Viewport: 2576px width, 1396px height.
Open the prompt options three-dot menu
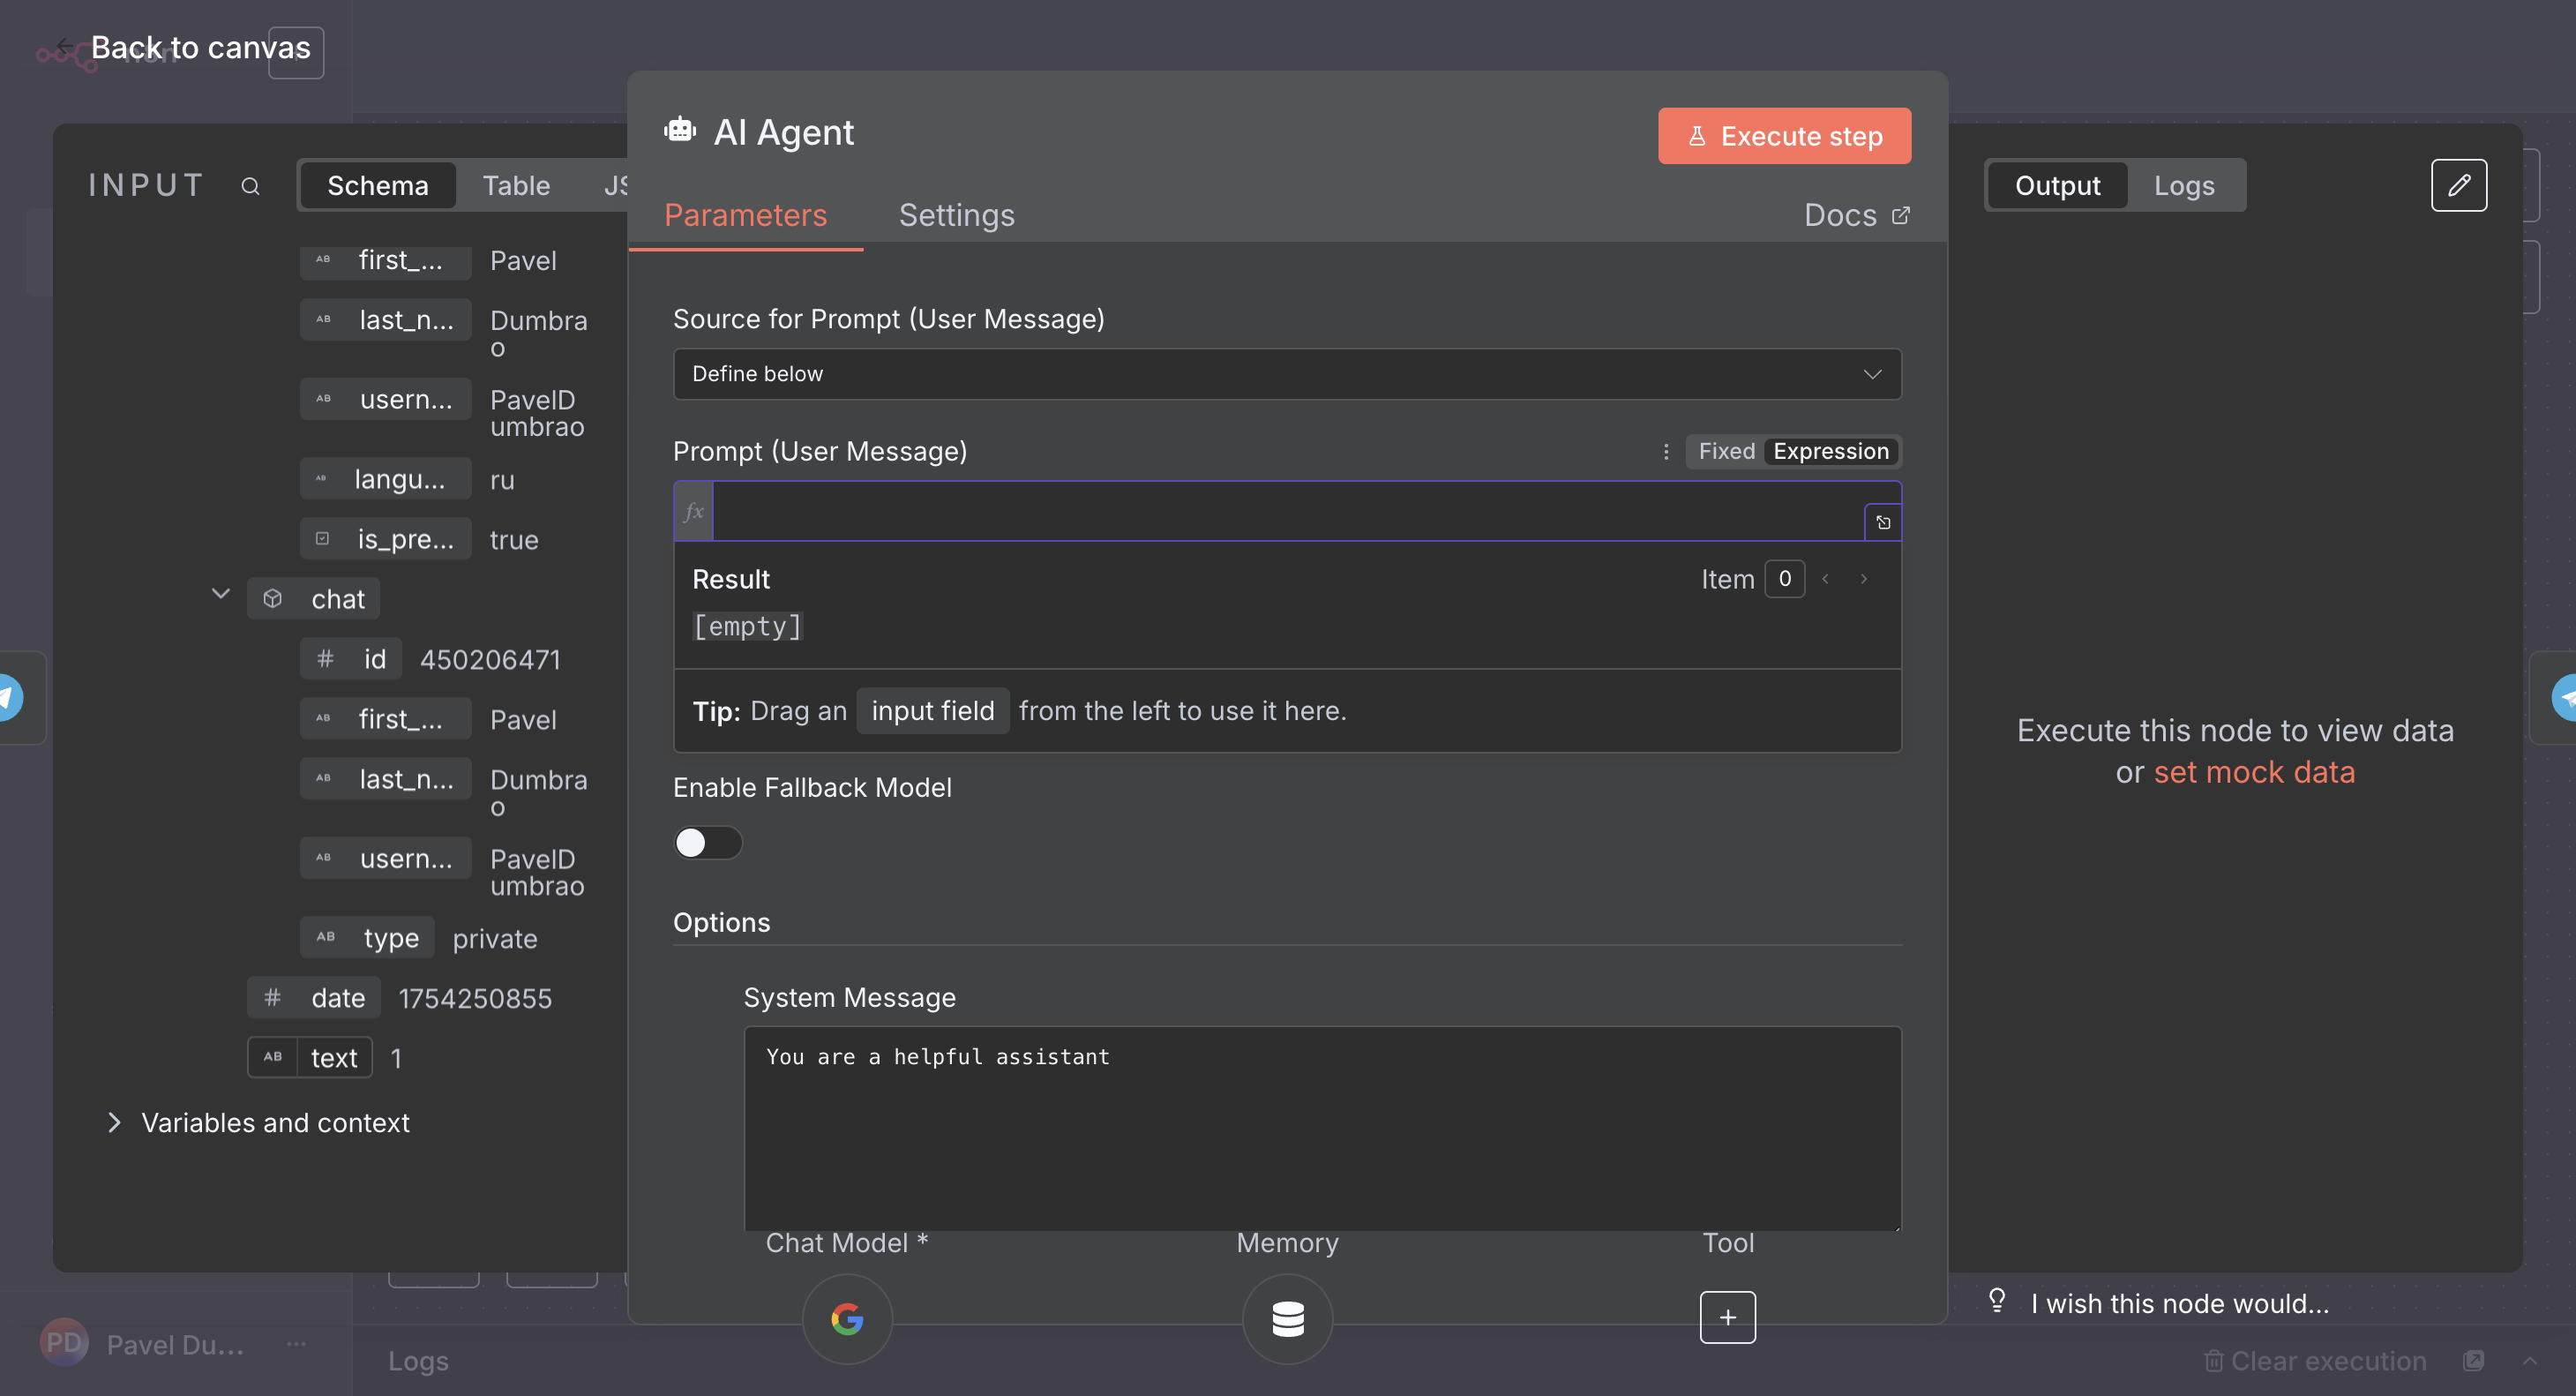[1665, 451]
